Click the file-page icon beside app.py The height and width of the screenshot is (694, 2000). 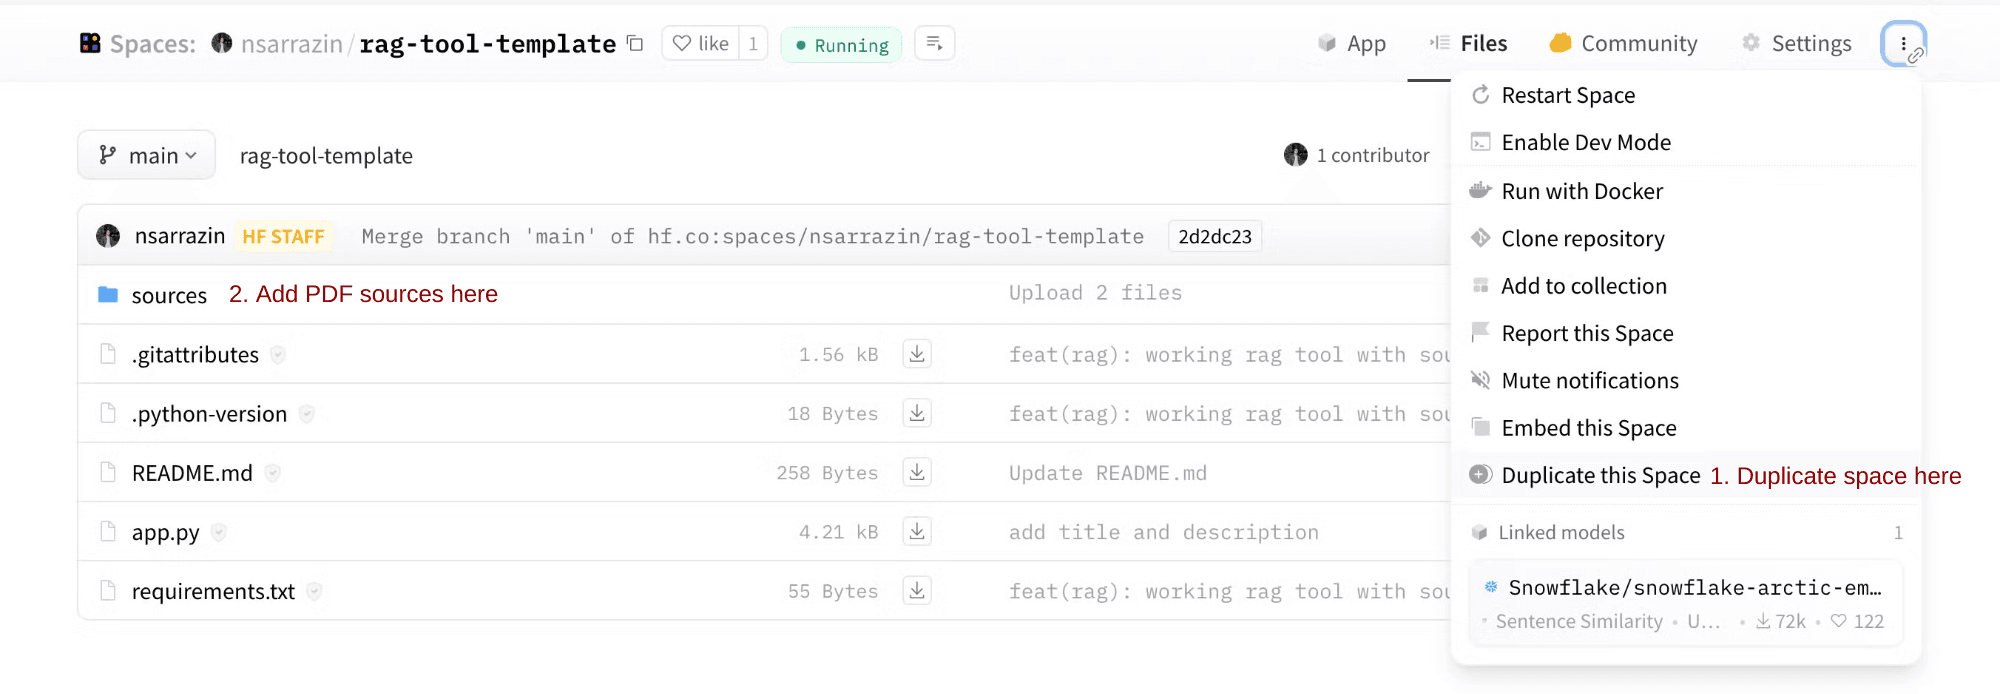[x=108, y=531]
